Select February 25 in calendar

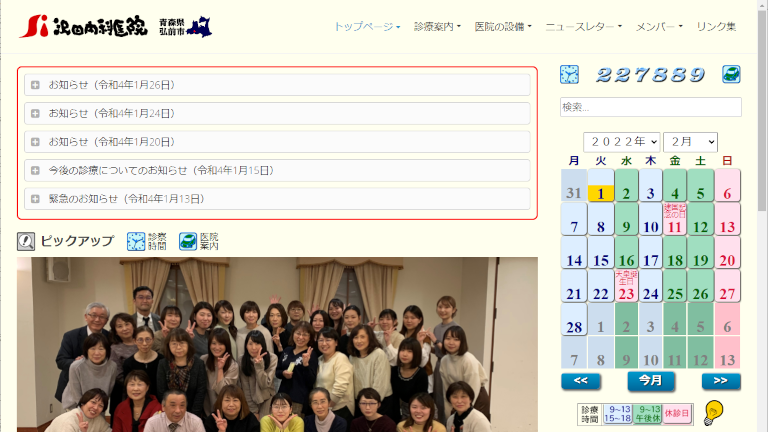point(675,286)
